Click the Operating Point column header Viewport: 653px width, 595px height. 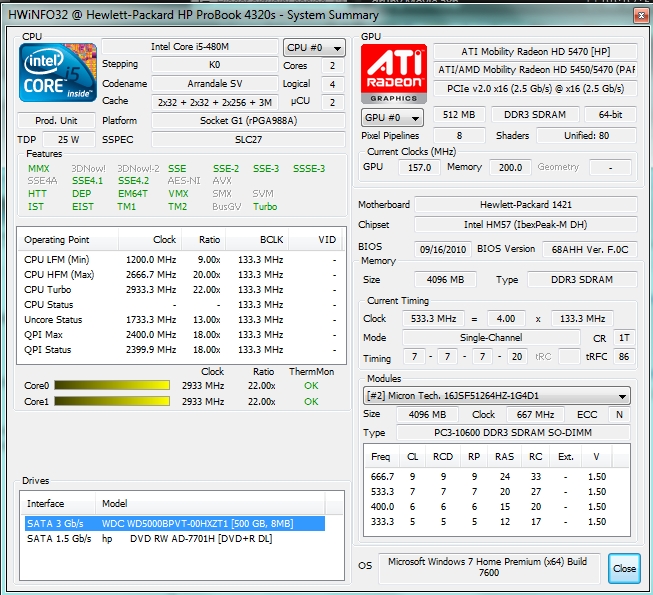tap(68, 240)
